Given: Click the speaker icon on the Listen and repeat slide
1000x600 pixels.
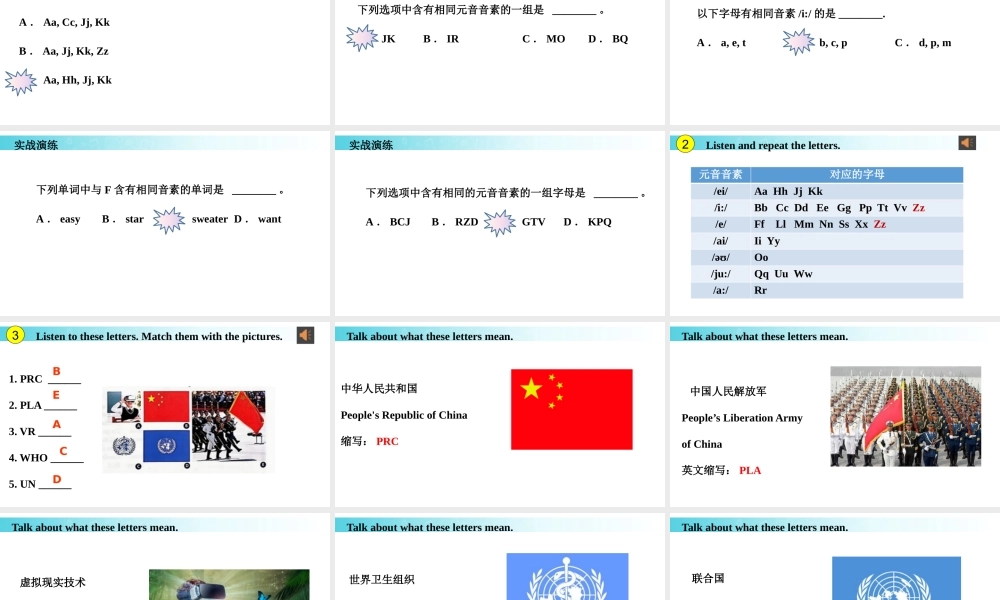Looking at the screenshot, I should (x=967, y=143).
